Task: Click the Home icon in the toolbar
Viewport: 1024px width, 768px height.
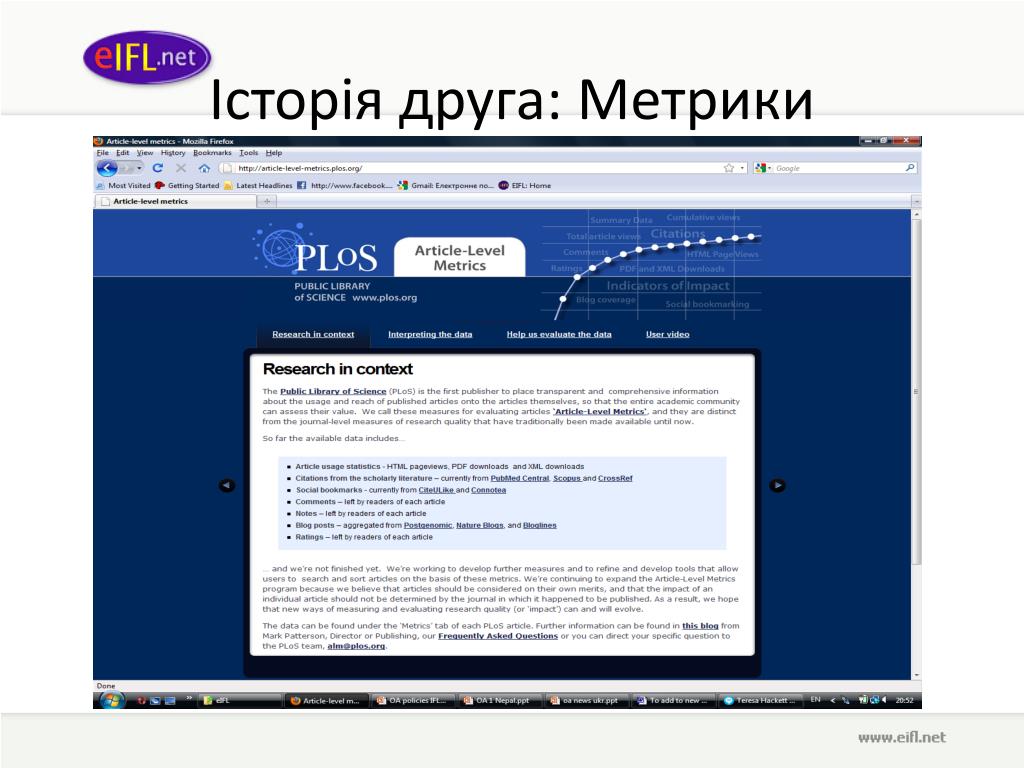Action: coord(204,168)
